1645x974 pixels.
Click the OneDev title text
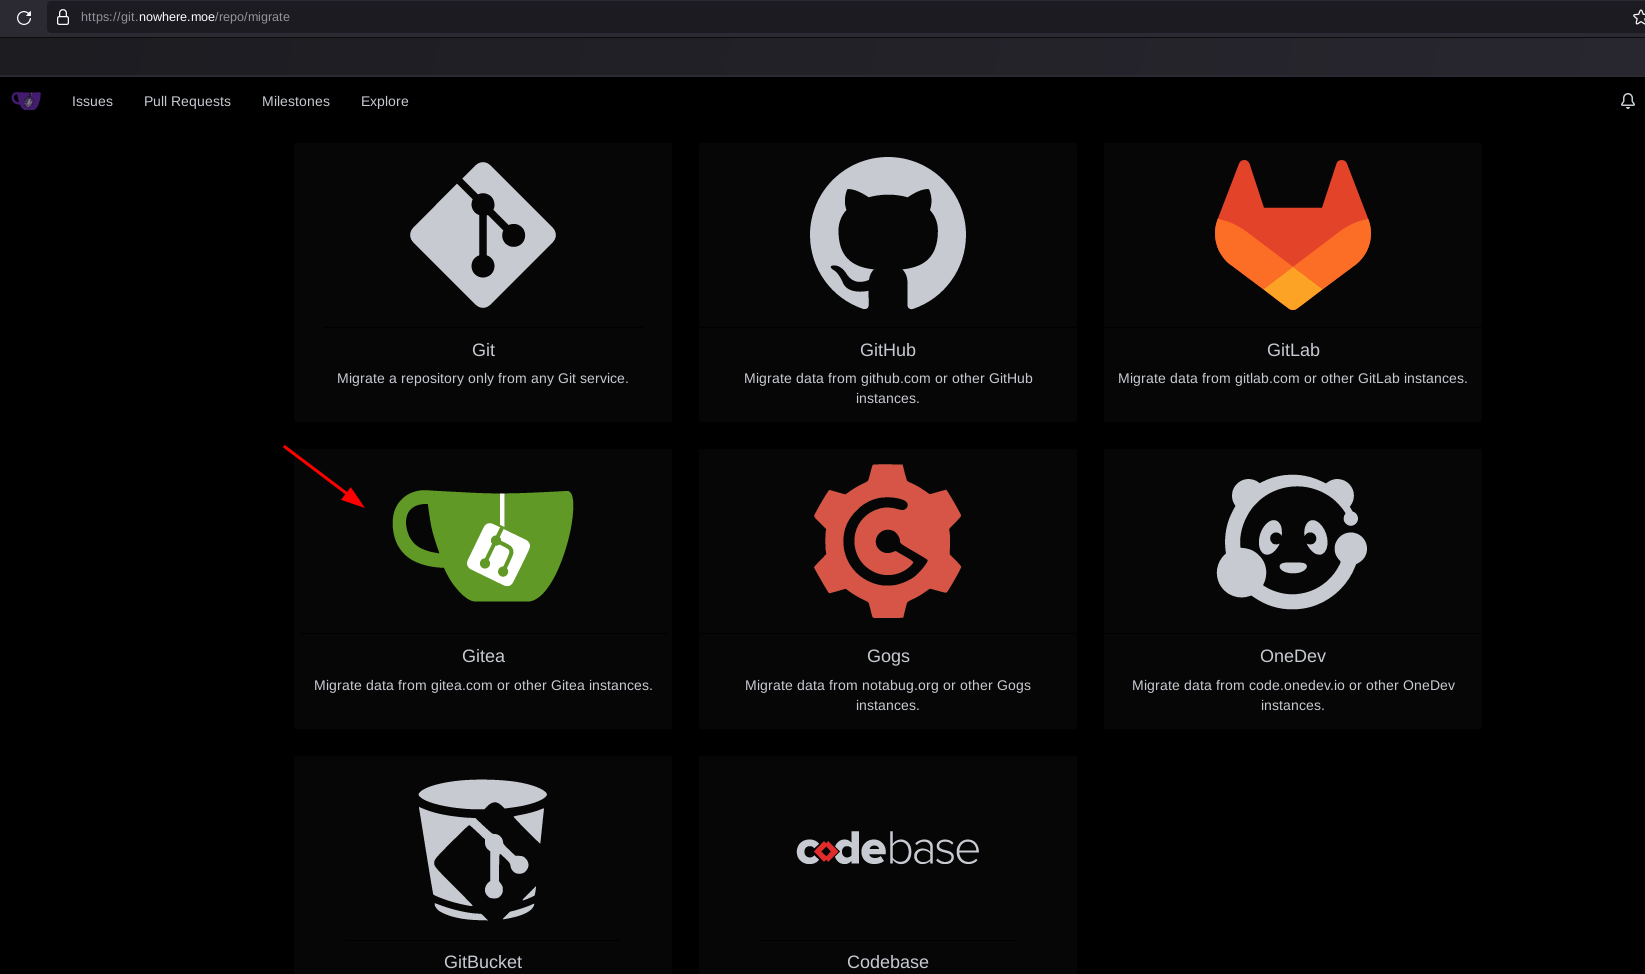1292,656
